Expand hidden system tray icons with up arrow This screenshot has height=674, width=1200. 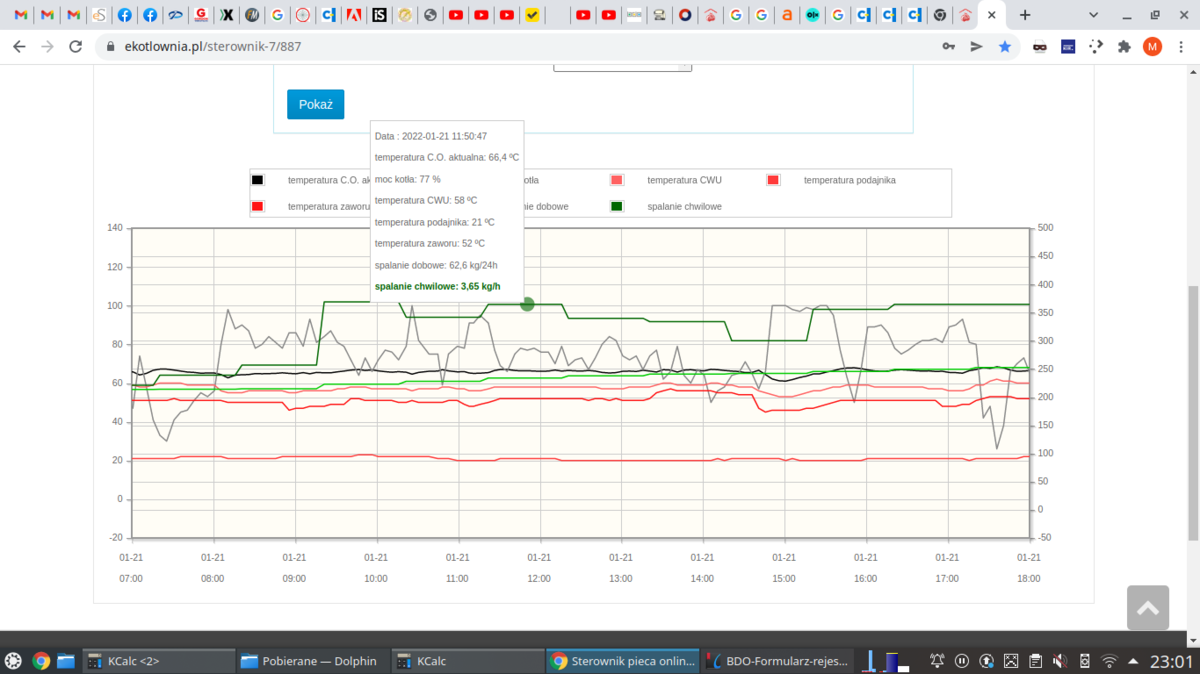(x=1135, y=660)
